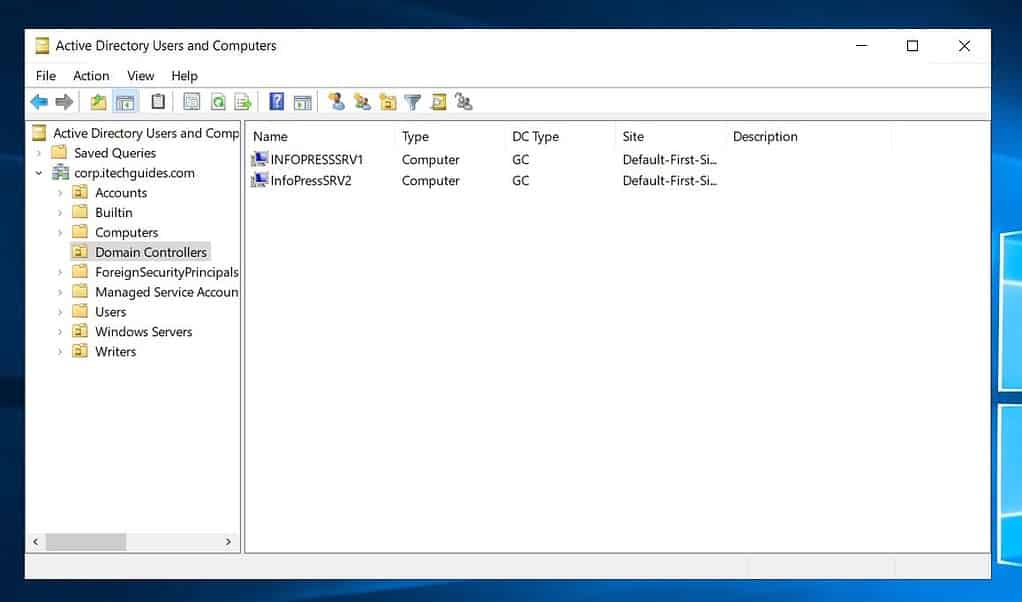Click the folder icon beside Windows Servers
The height and width of the screenshot is (602, 1022).
point(80,331)
